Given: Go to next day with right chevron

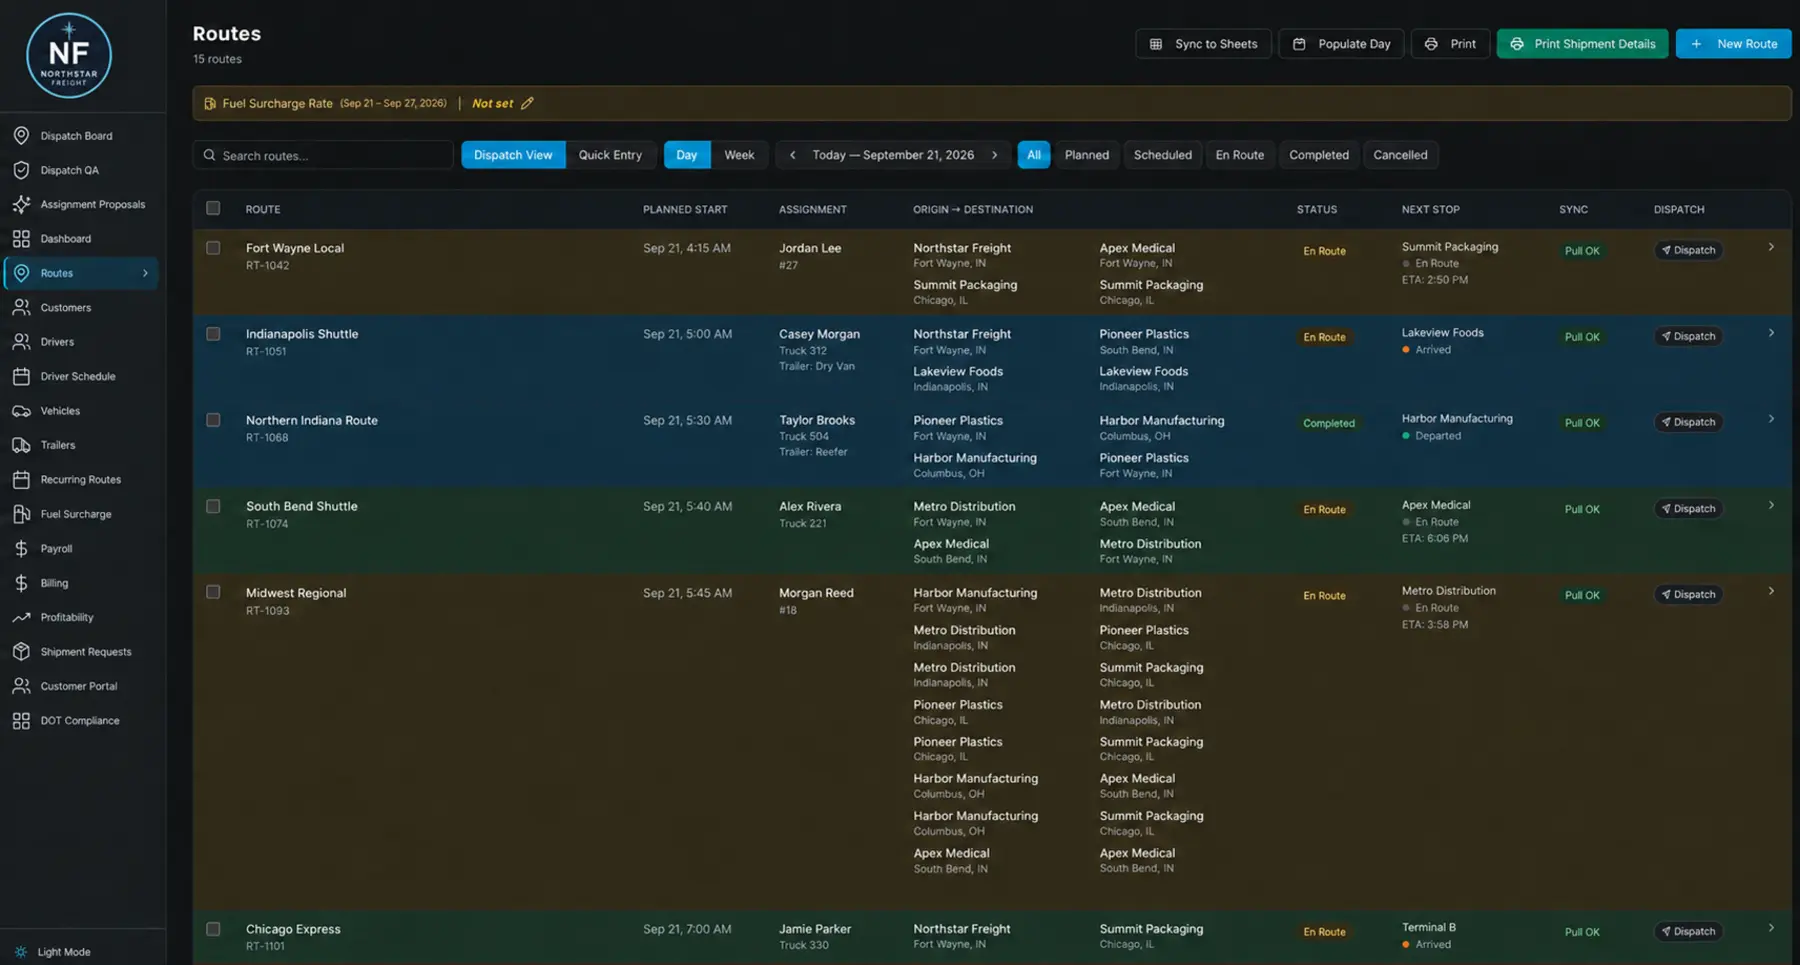Looking at the screenshot, I should point(994,155).
